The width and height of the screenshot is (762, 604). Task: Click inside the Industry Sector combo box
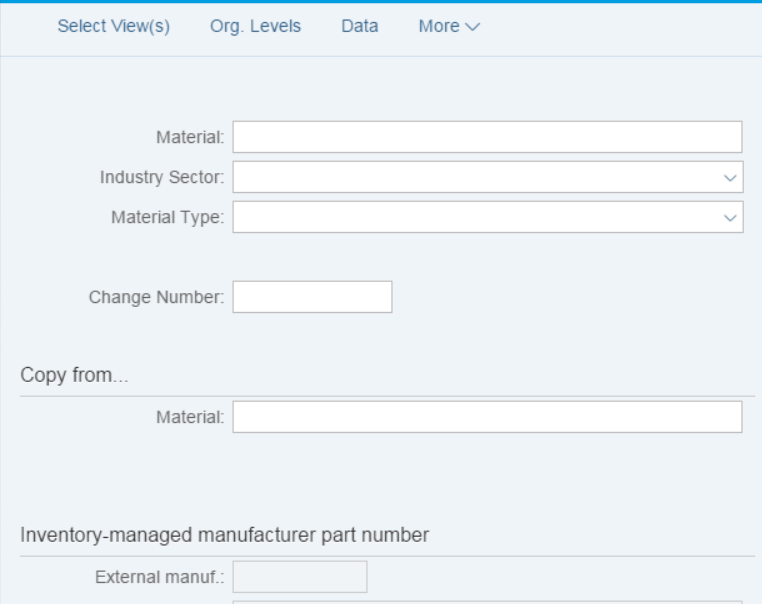(487, 177)
